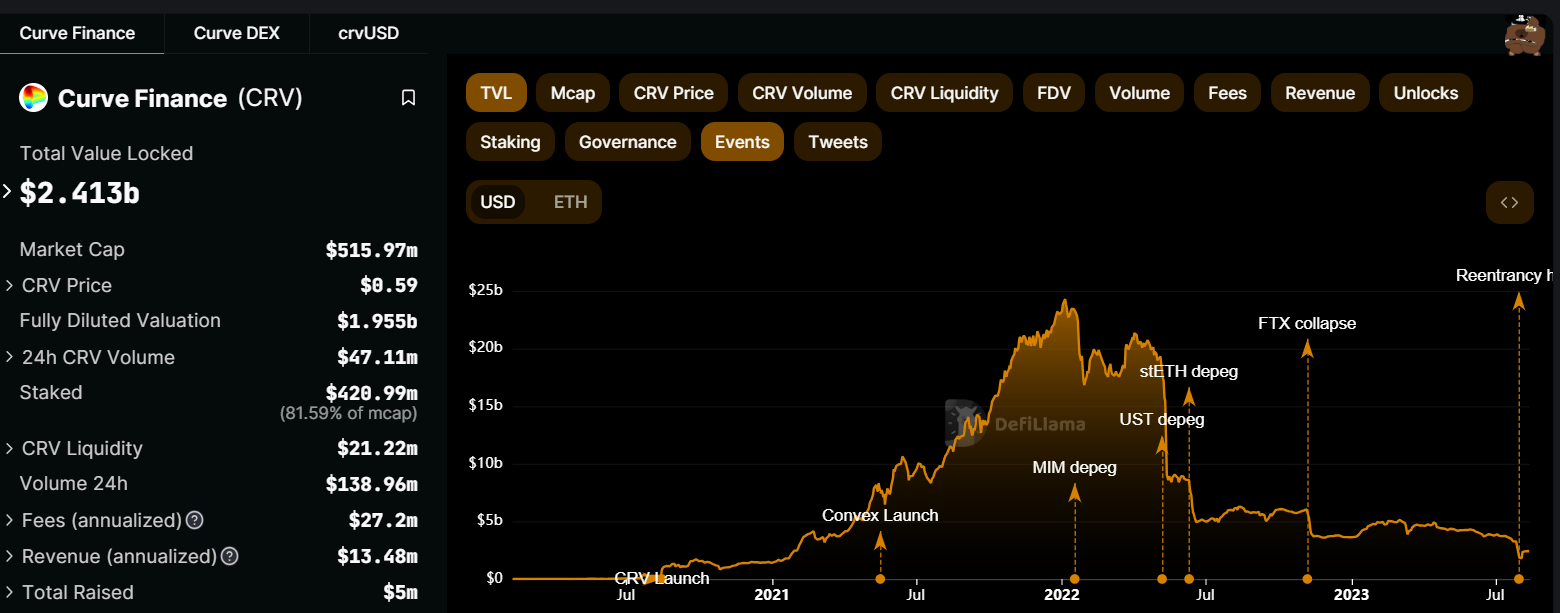The image size is (1560, 613).
Task: Click the FTX collapse event marker dot
Action: click(x=1307, y=579)
